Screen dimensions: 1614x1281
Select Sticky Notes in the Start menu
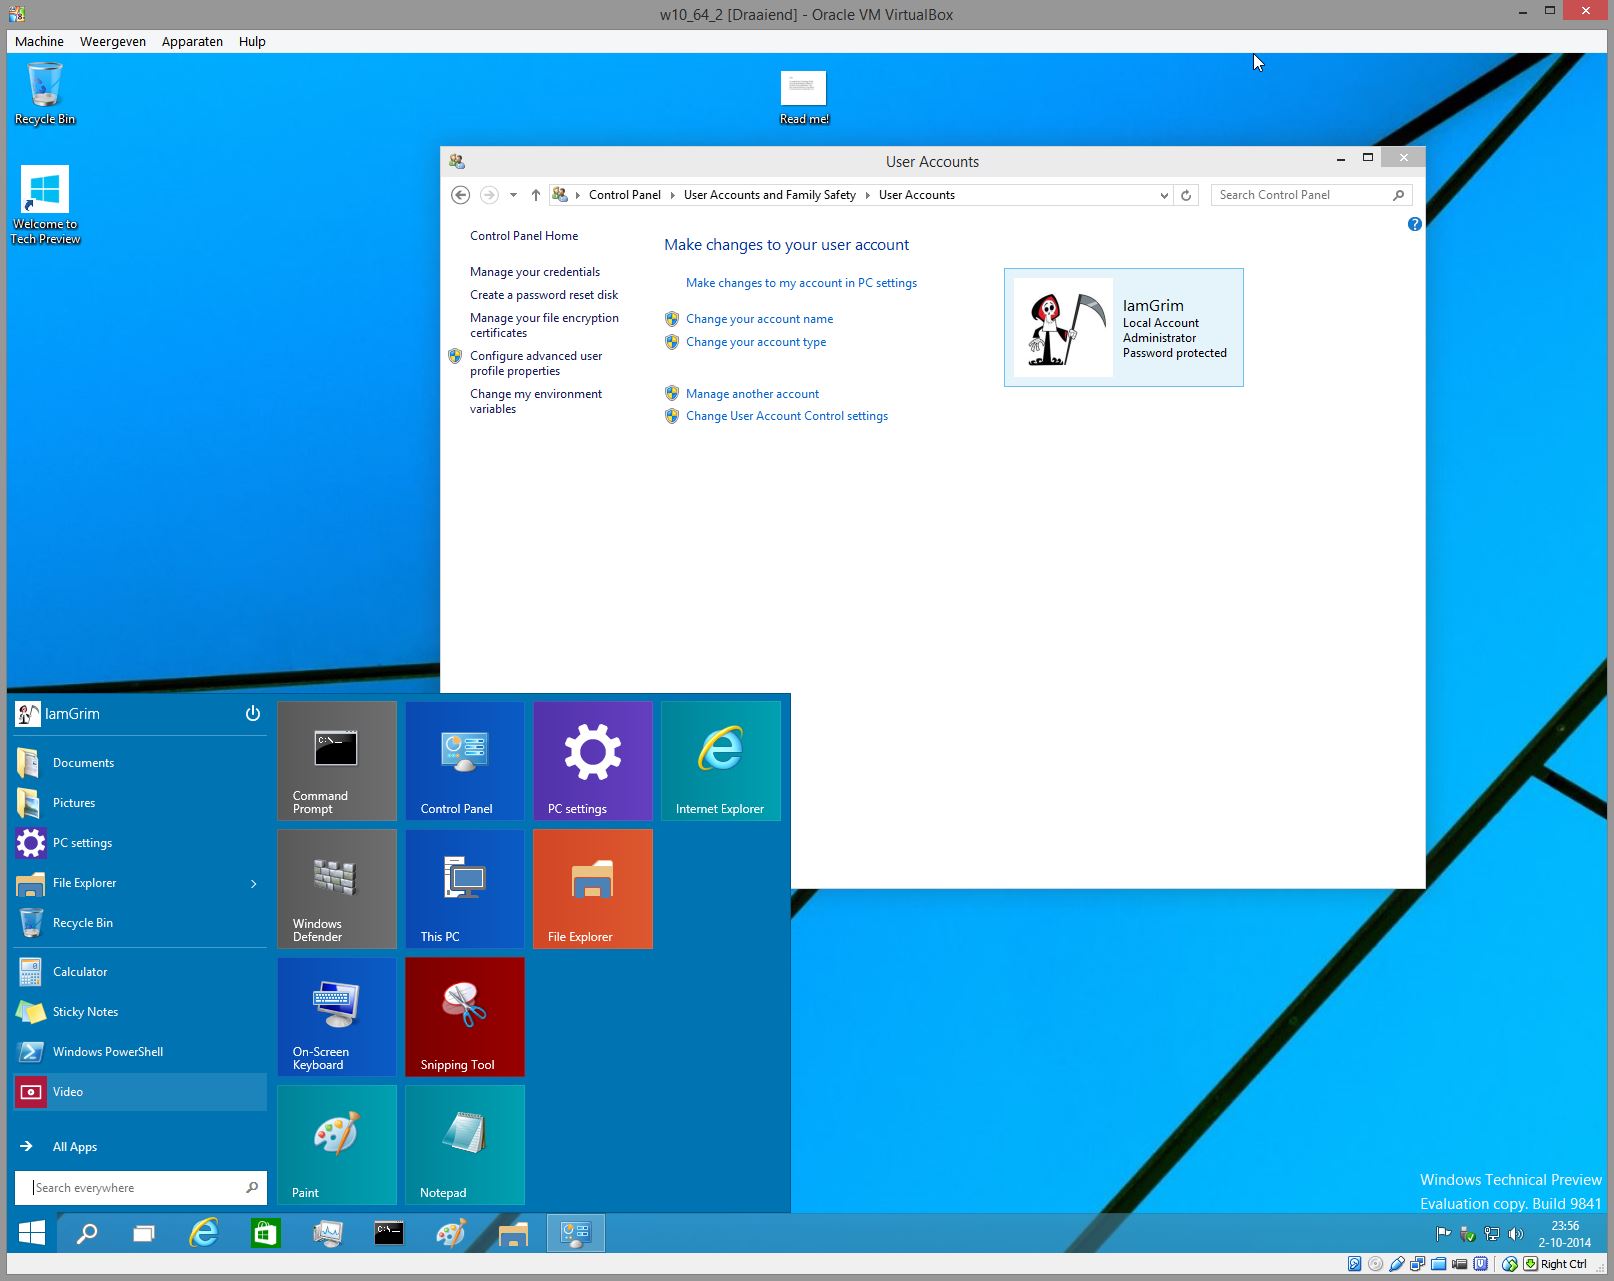tap(140, 1011)
